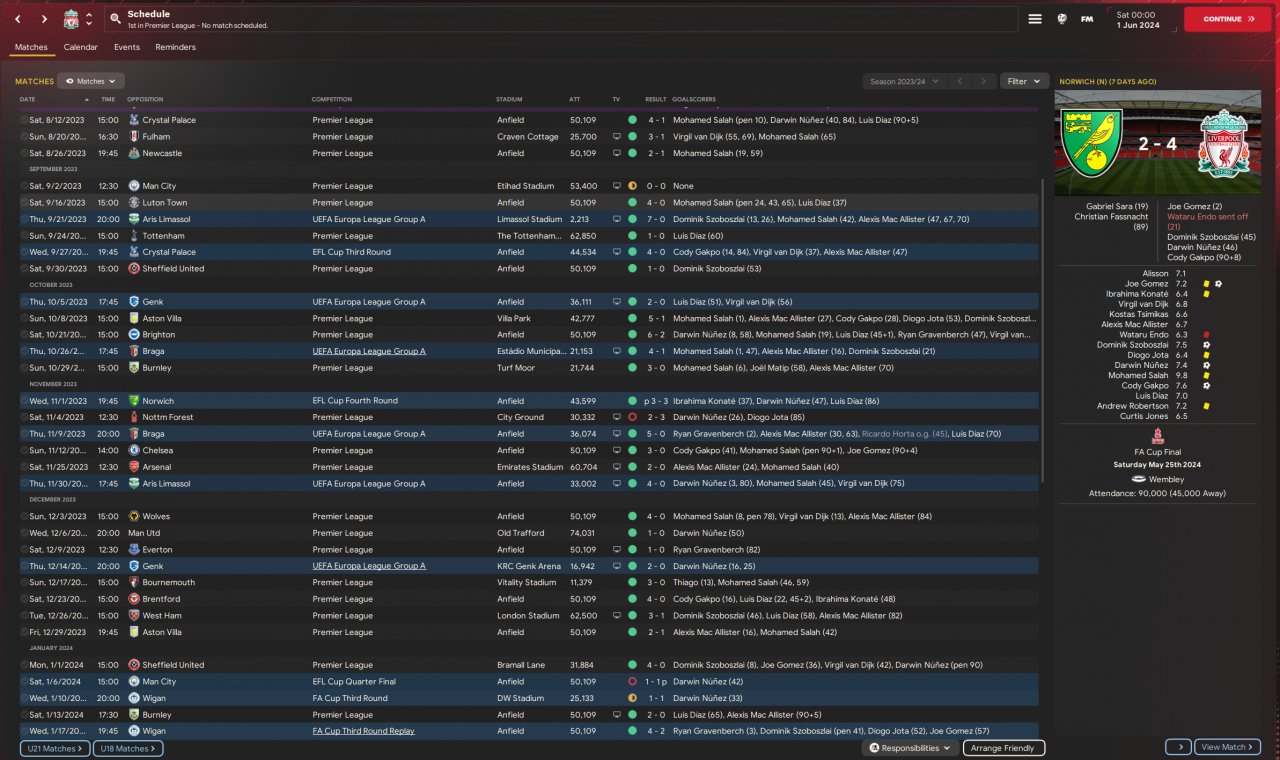Click the West Ham club badge icon

[133, 616]
